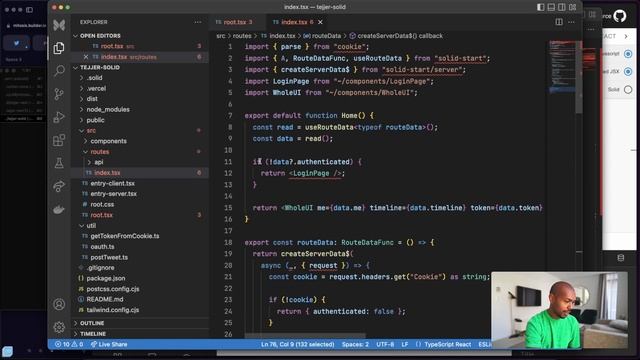The height and width of the screenshot is (360, 640).
Task: Click the Twitter tab in left background window
Action: click(17, 43)
